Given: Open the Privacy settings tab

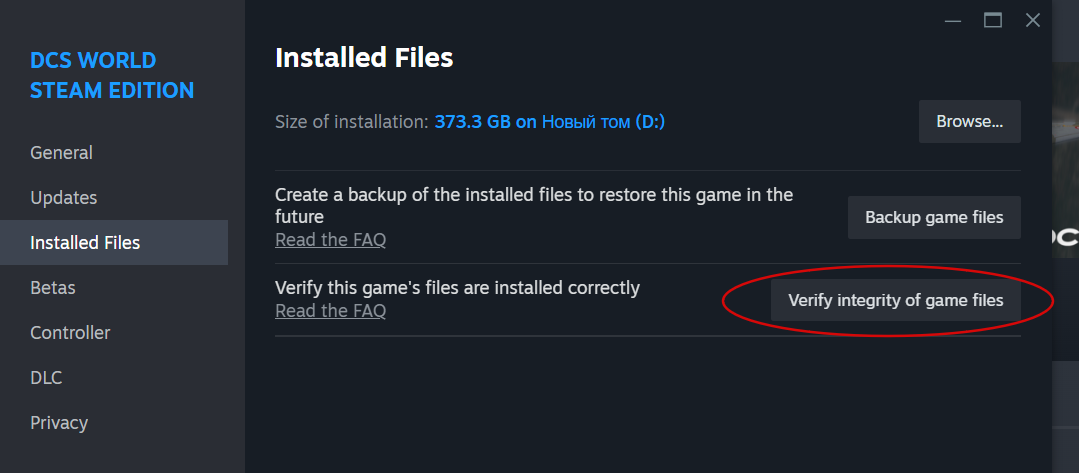Looking at the screenshot, I should (59, 423).
